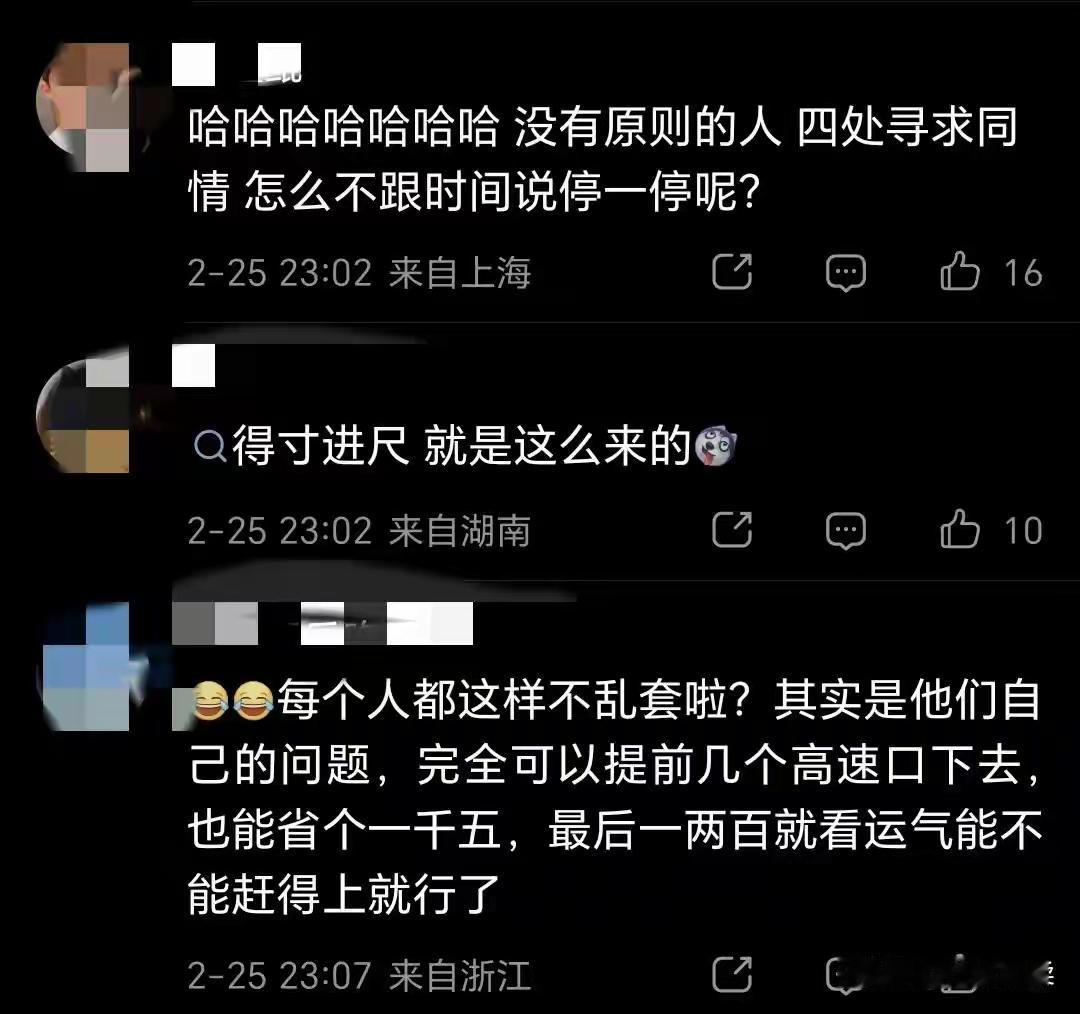Open replies on the Shanghai comment
The width and height of the screenshot is (1080, 1014).
(x=846, y=273)
